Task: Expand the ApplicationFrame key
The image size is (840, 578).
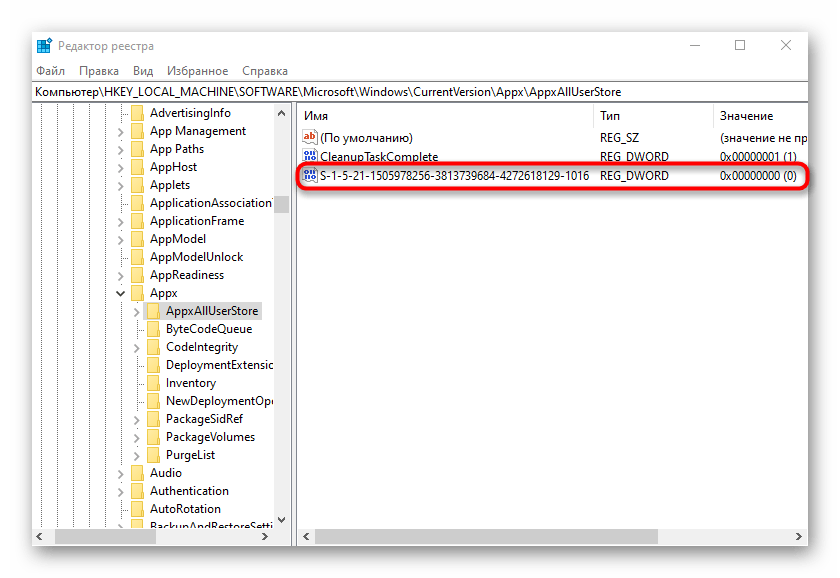Action: pos(121,222)
